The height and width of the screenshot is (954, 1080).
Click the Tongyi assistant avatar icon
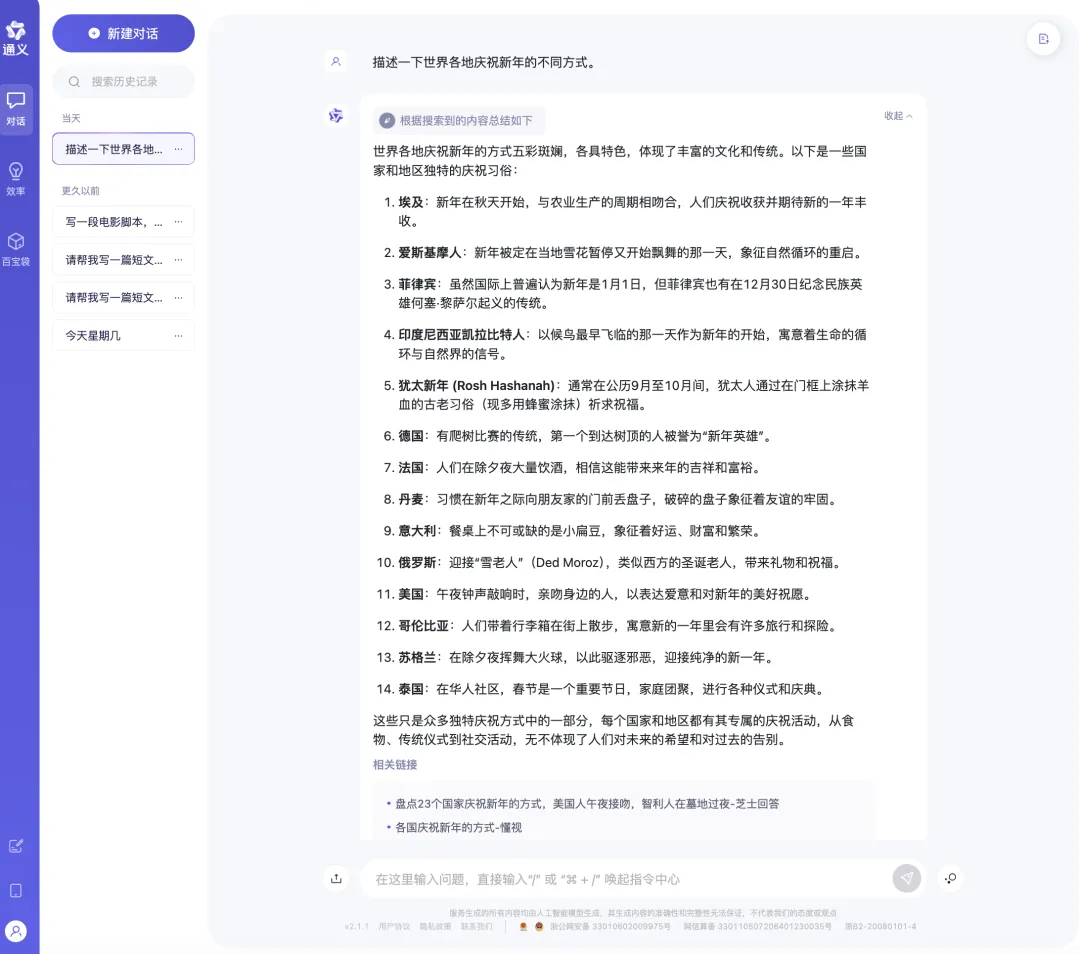336,116
